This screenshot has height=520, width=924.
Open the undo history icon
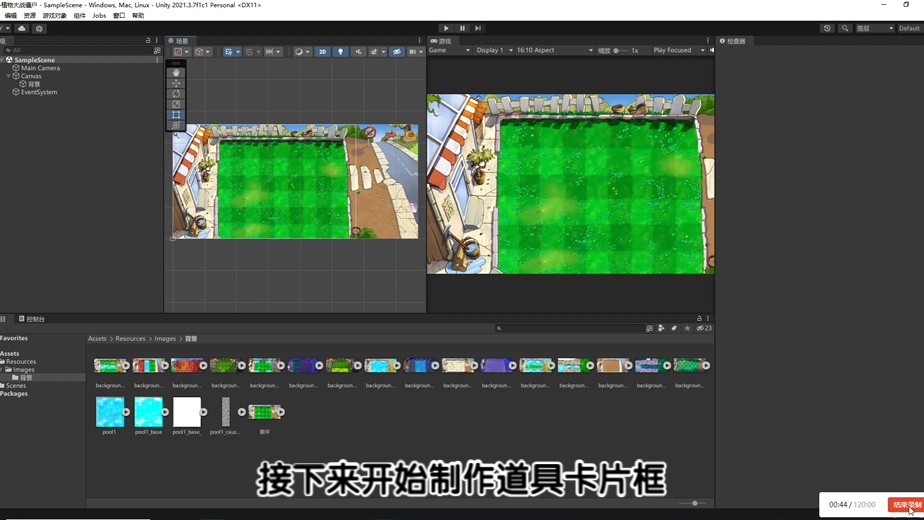point(827,28)
